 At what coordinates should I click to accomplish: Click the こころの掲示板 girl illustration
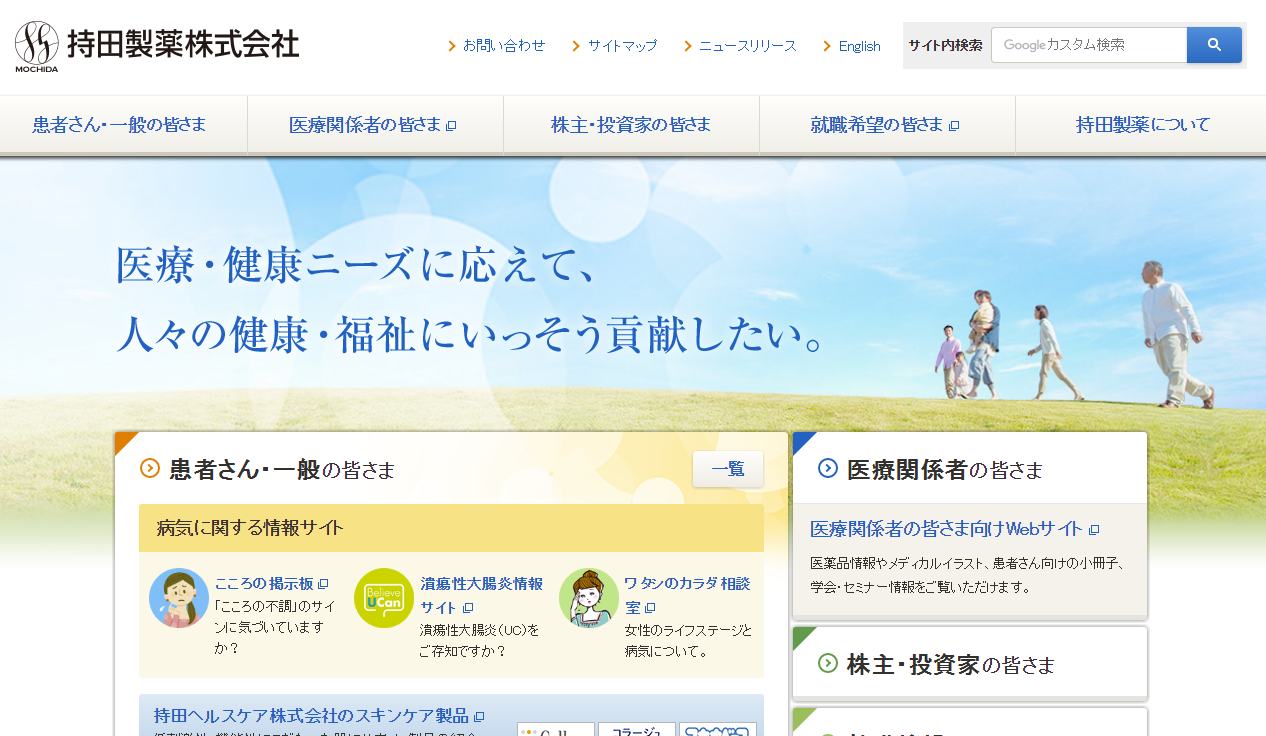pyautogui.click(x=179, y=598)
